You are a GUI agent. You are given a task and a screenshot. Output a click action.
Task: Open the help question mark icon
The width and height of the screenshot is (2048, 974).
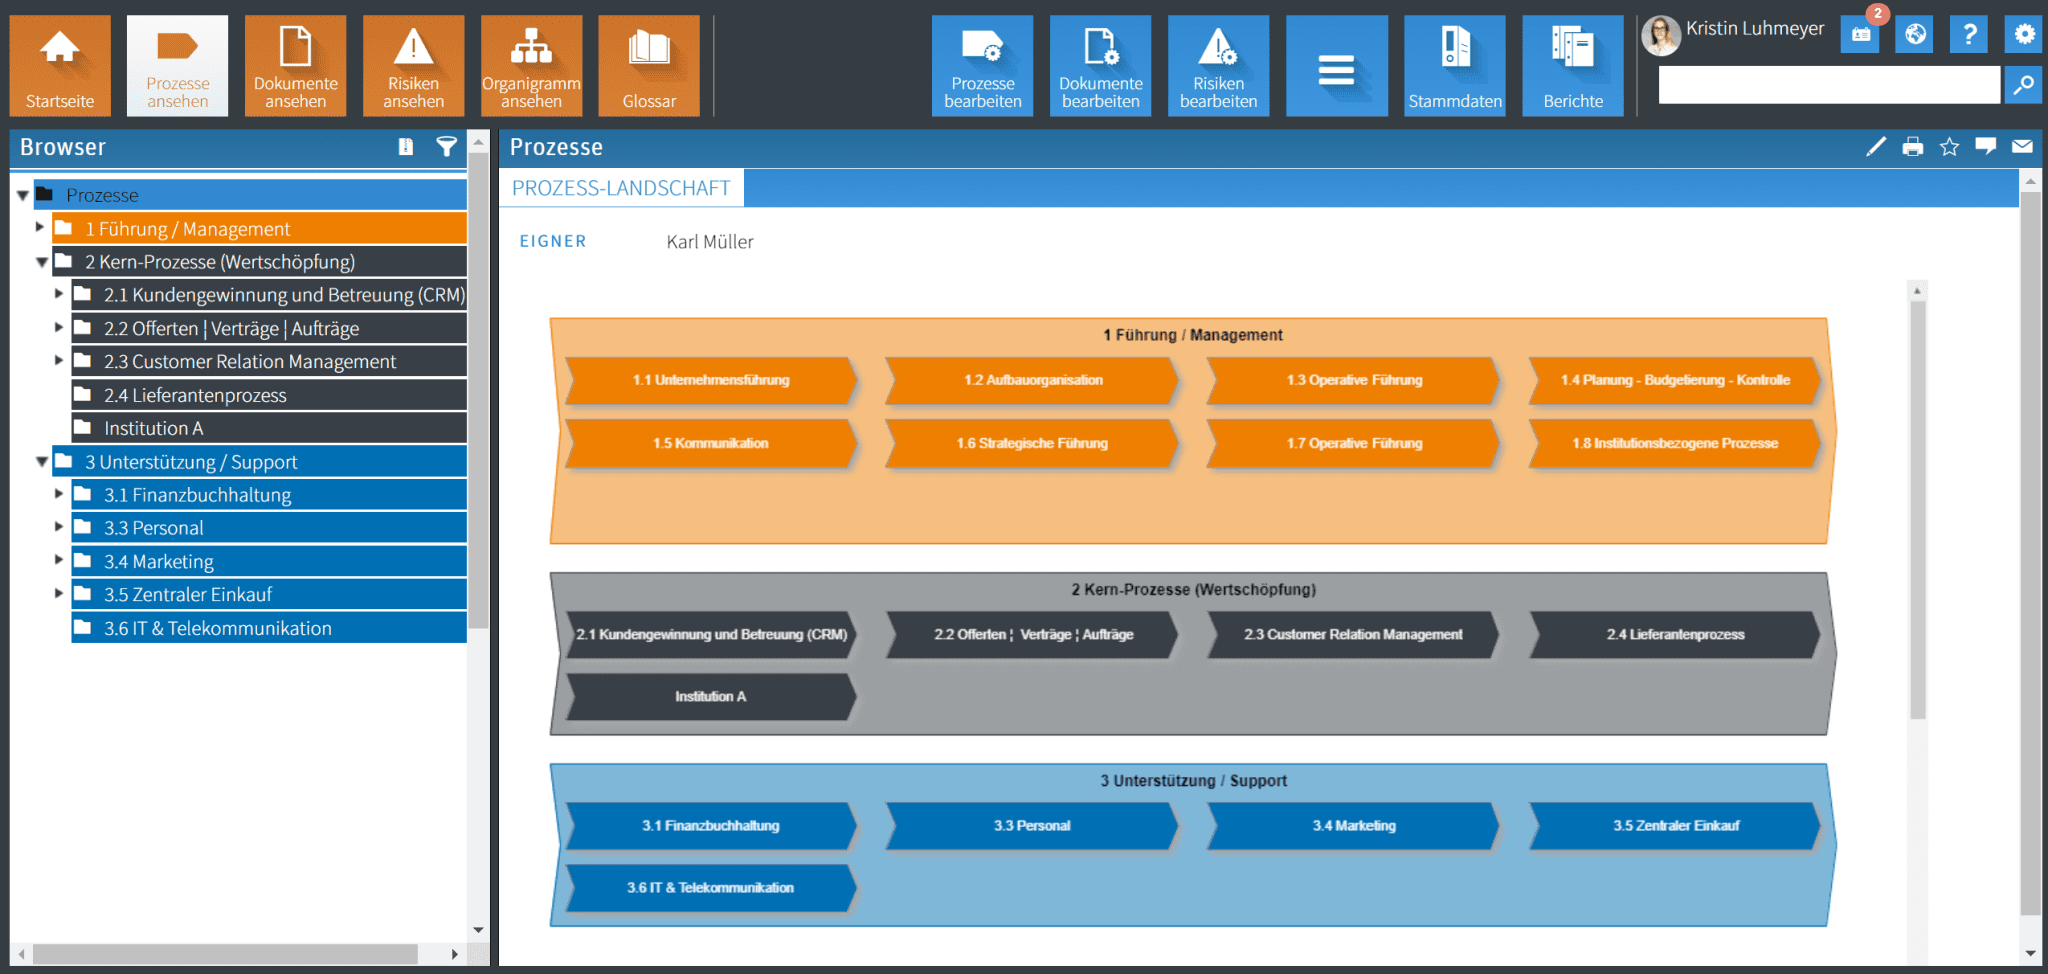point(1969,34)
